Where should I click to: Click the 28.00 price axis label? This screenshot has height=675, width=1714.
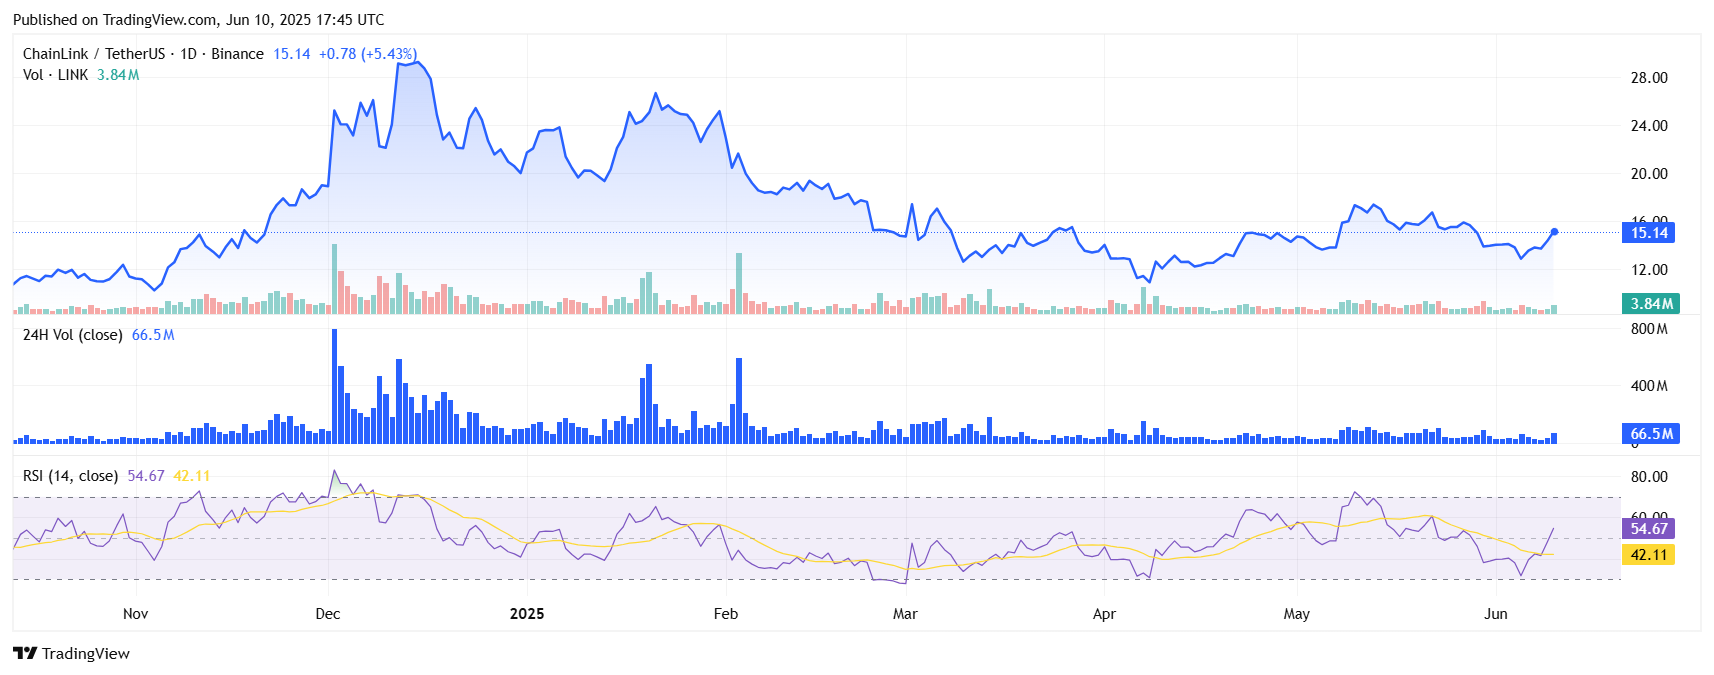pyautogui.click(x=1649, y=78)
